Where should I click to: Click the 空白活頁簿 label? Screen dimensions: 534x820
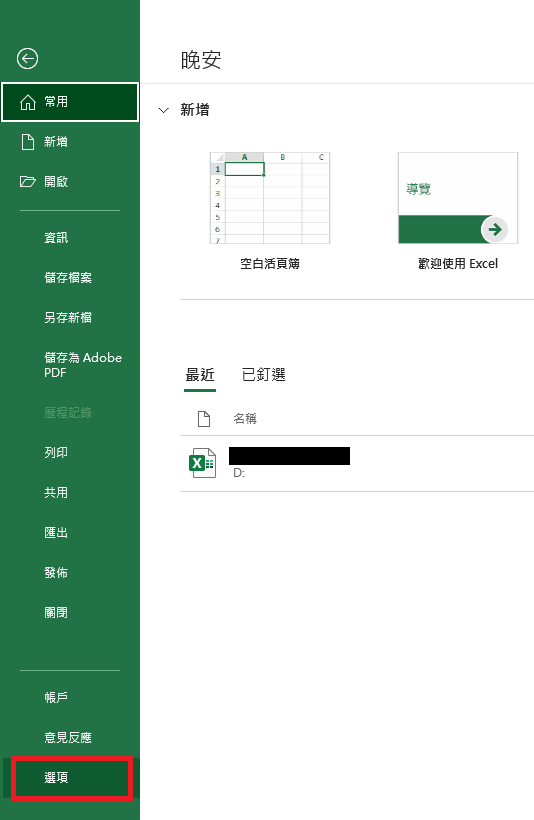(x=270, y=264)
